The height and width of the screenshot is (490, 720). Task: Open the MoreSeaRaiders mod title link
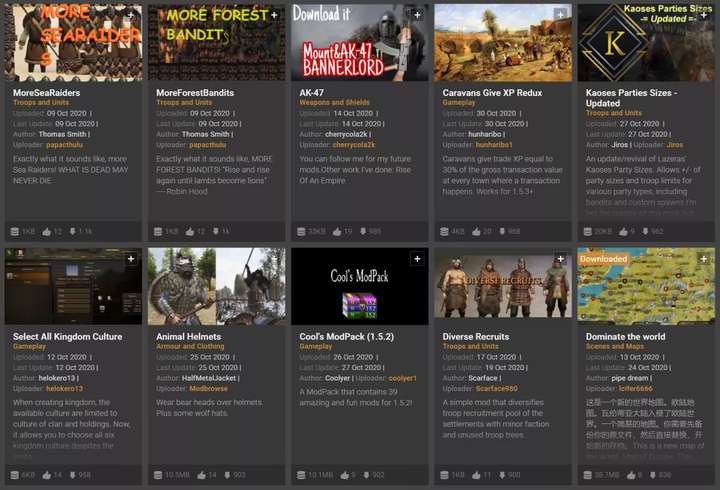pos(46,93)
